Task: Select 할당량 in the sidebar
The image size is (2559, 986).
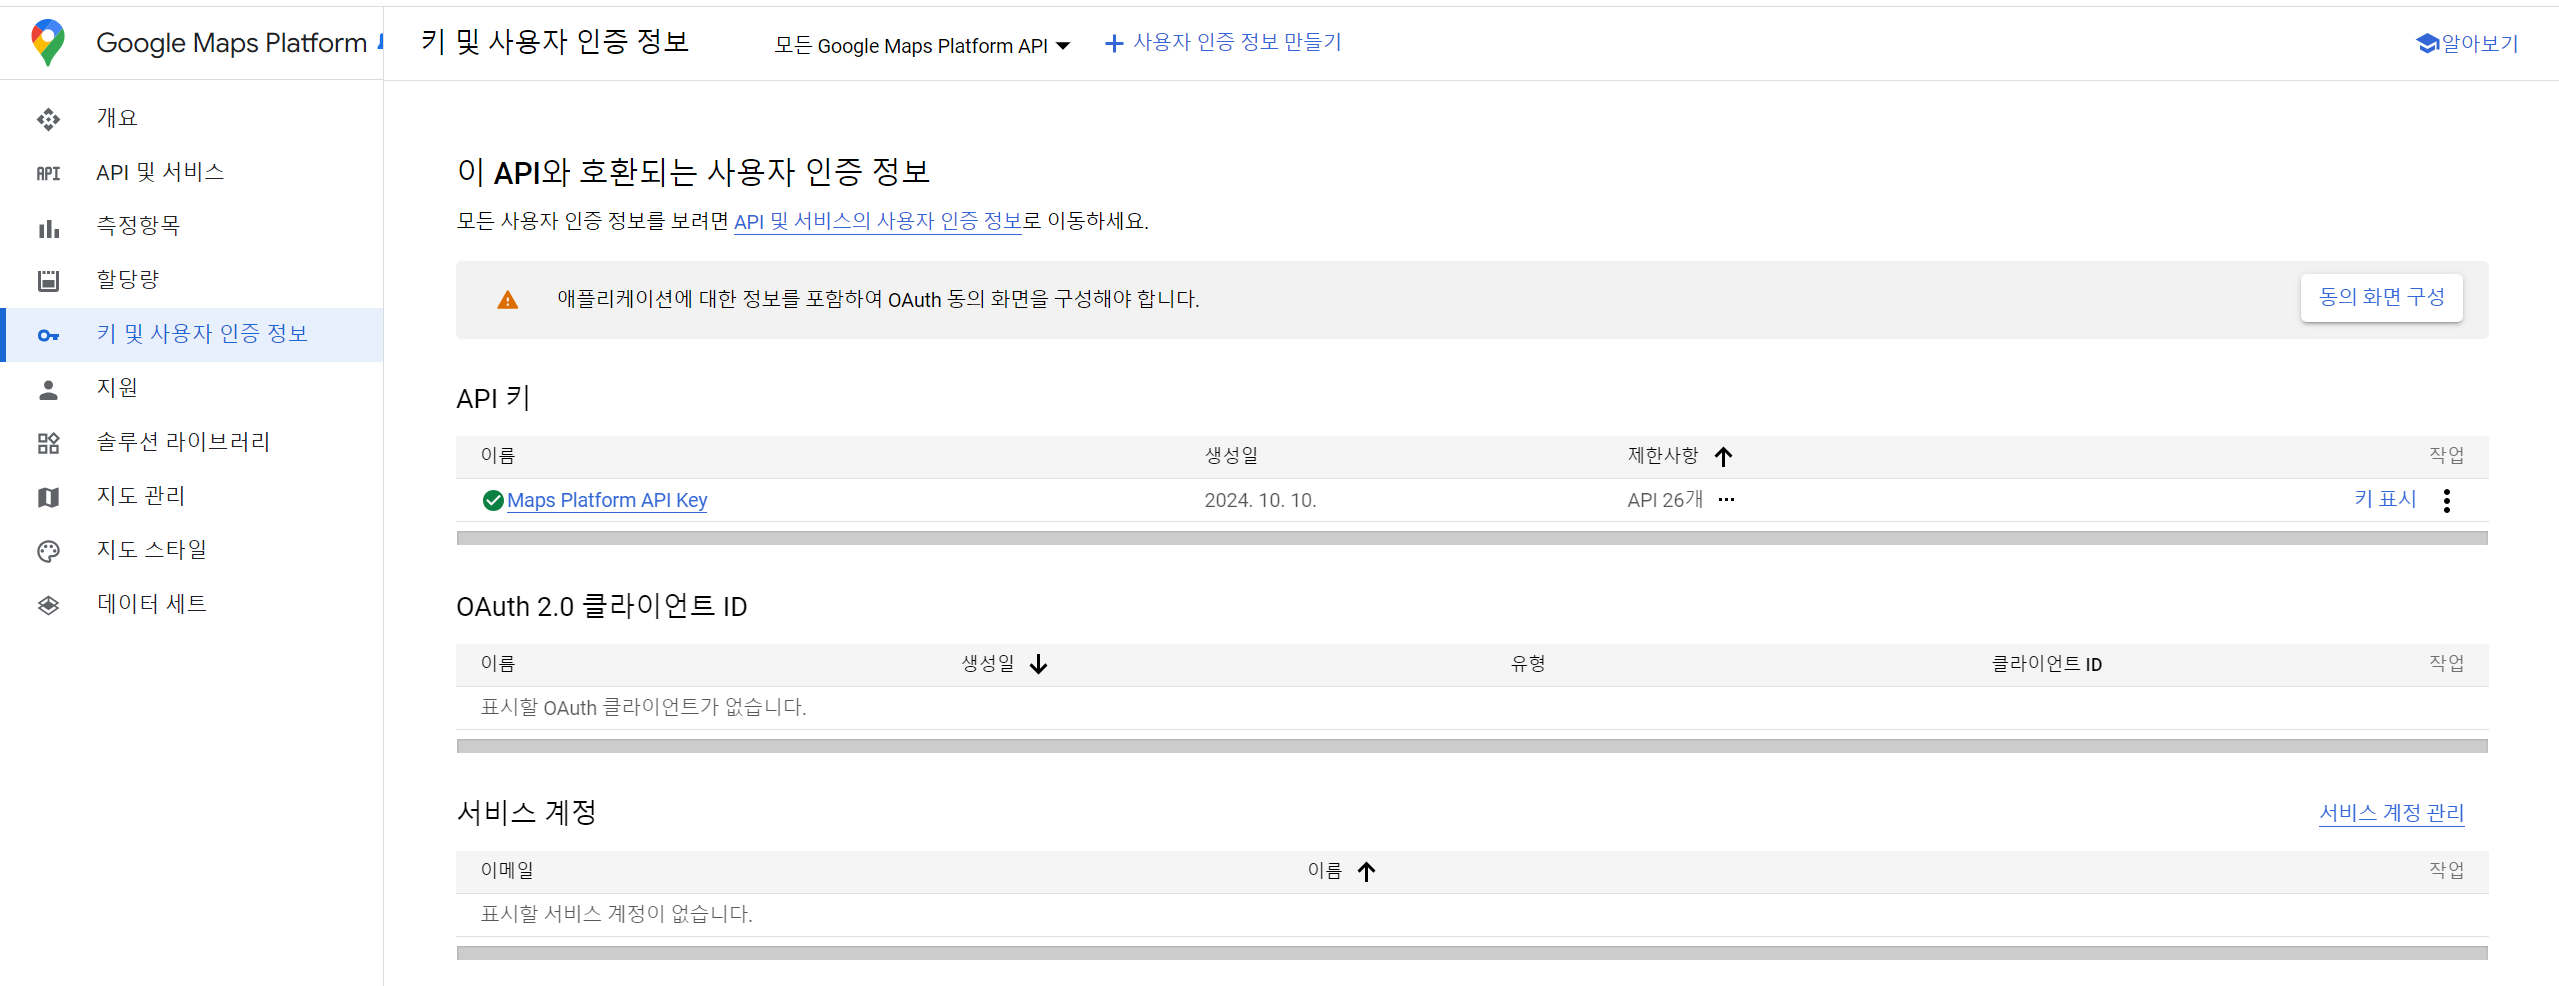Action: click(x=128, y=280)
